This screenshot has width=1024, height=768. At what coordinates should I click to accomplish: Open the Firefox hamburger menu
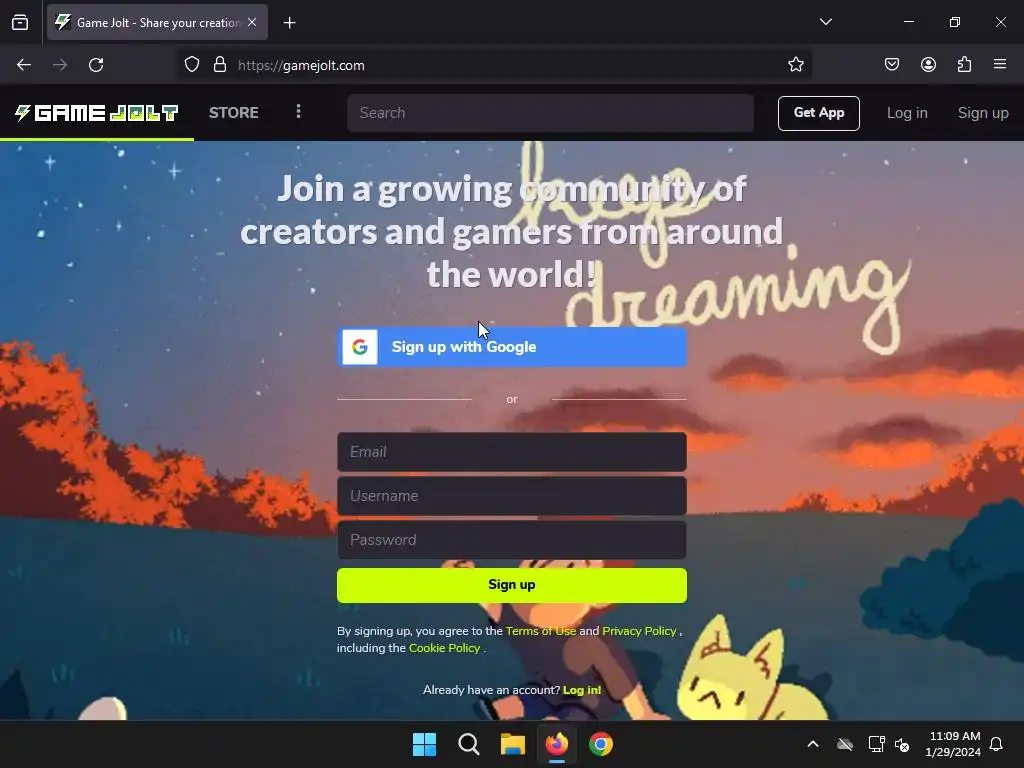point(1000,64)
